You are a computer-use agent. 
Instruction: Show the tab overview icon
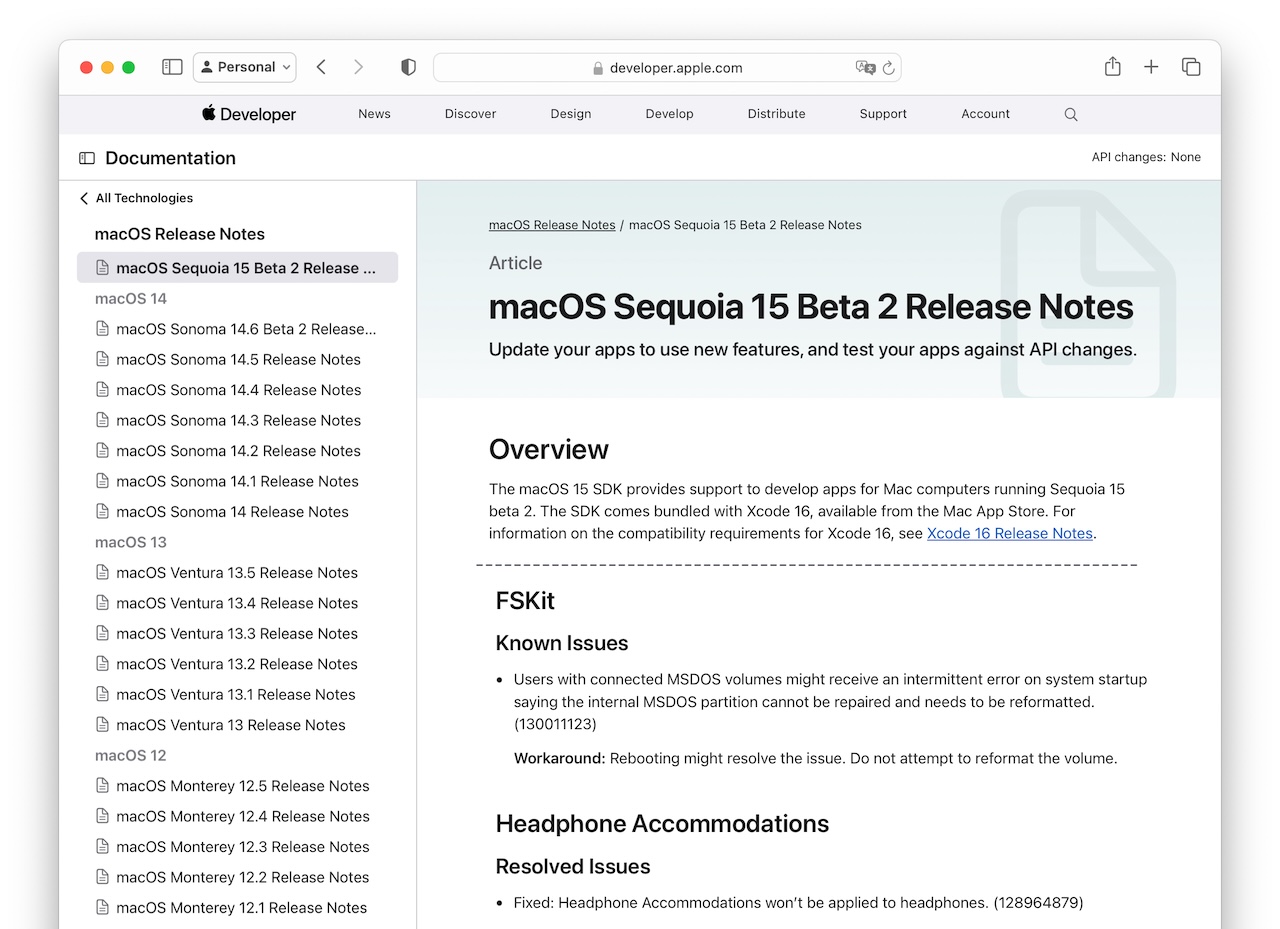click(x=1191, y=67)
